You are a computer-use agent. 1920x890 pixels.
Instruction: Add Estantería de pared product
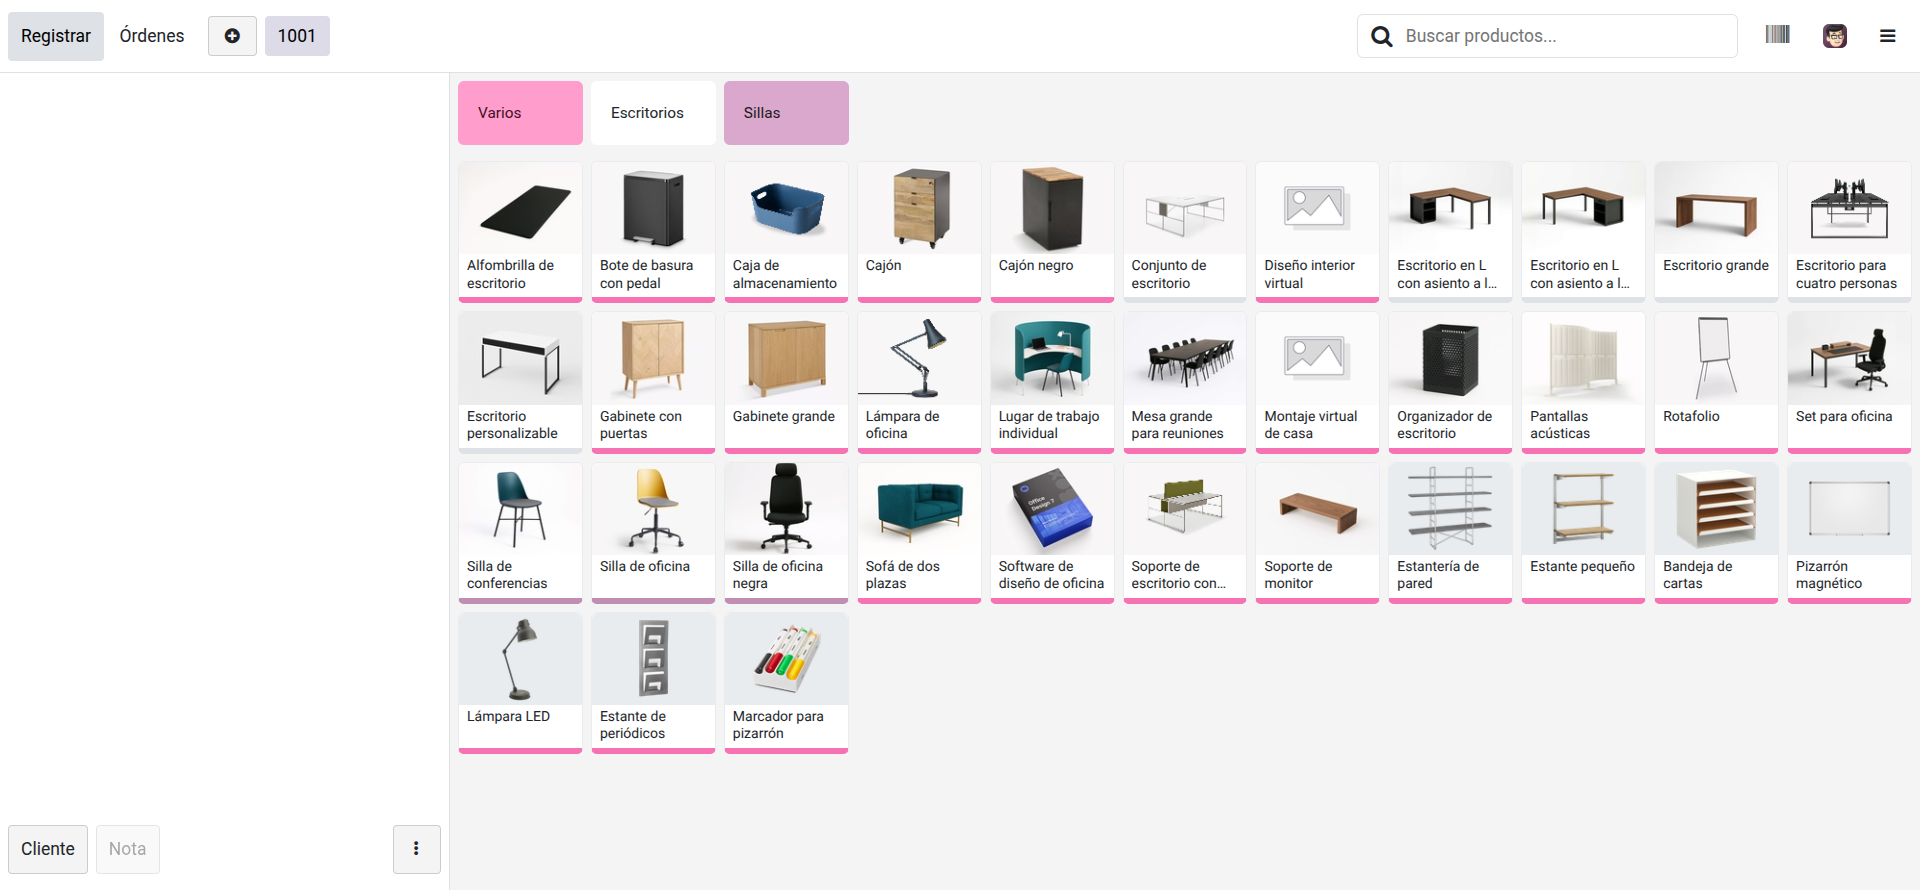1450,532
